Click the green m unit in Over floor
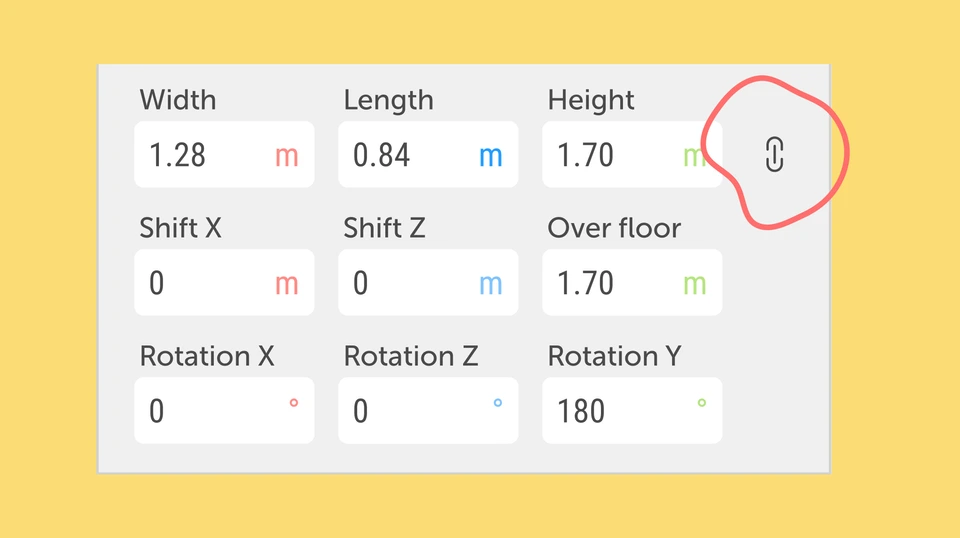960x538 pixels. [x=694, y=285]
